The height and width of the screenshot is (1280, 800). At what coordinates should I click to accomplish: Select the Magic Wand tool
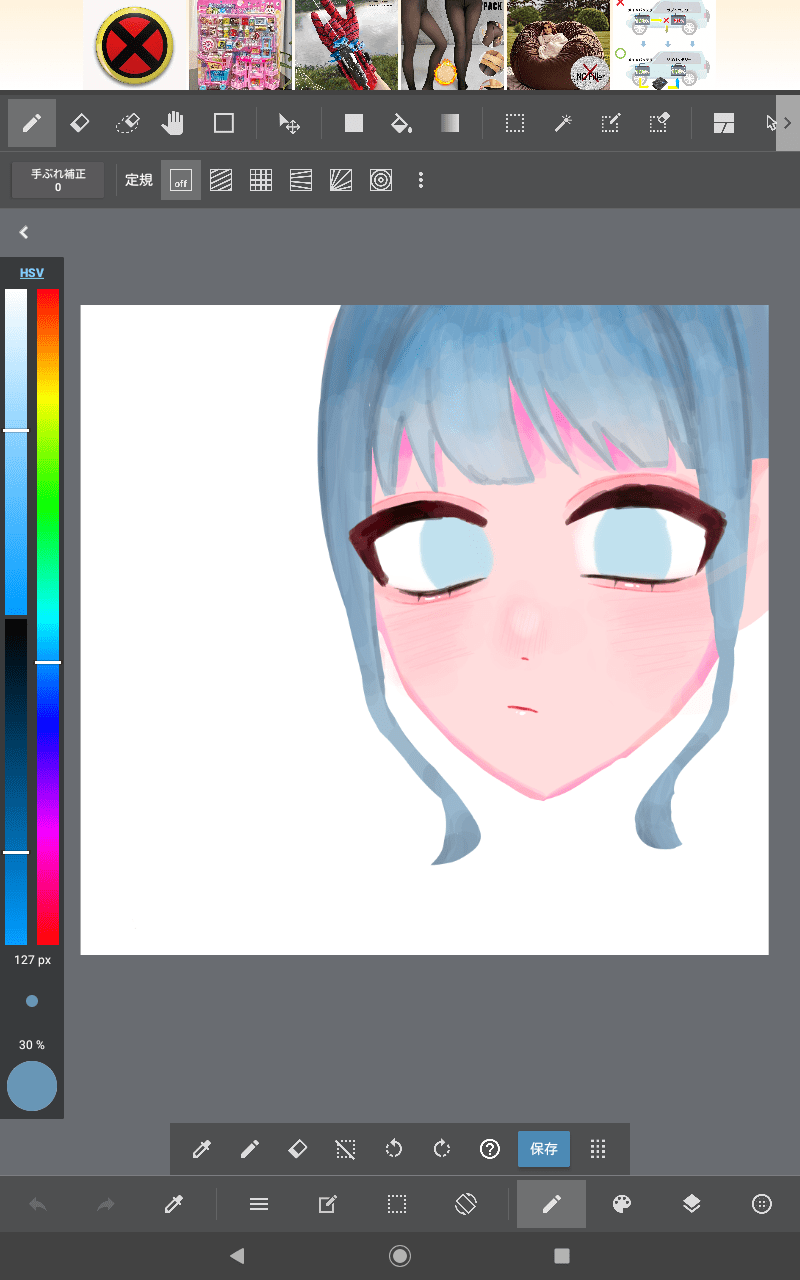[x=563, y=123]
